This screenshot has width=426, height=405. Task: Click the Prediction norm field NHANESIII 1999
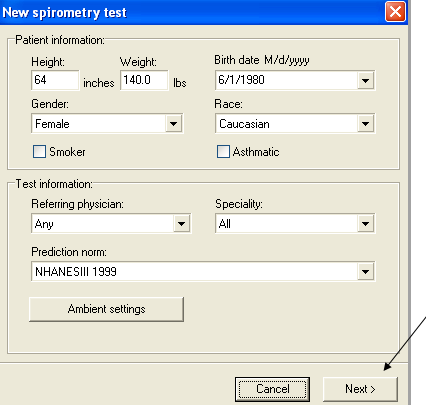(x=203, y=272)
